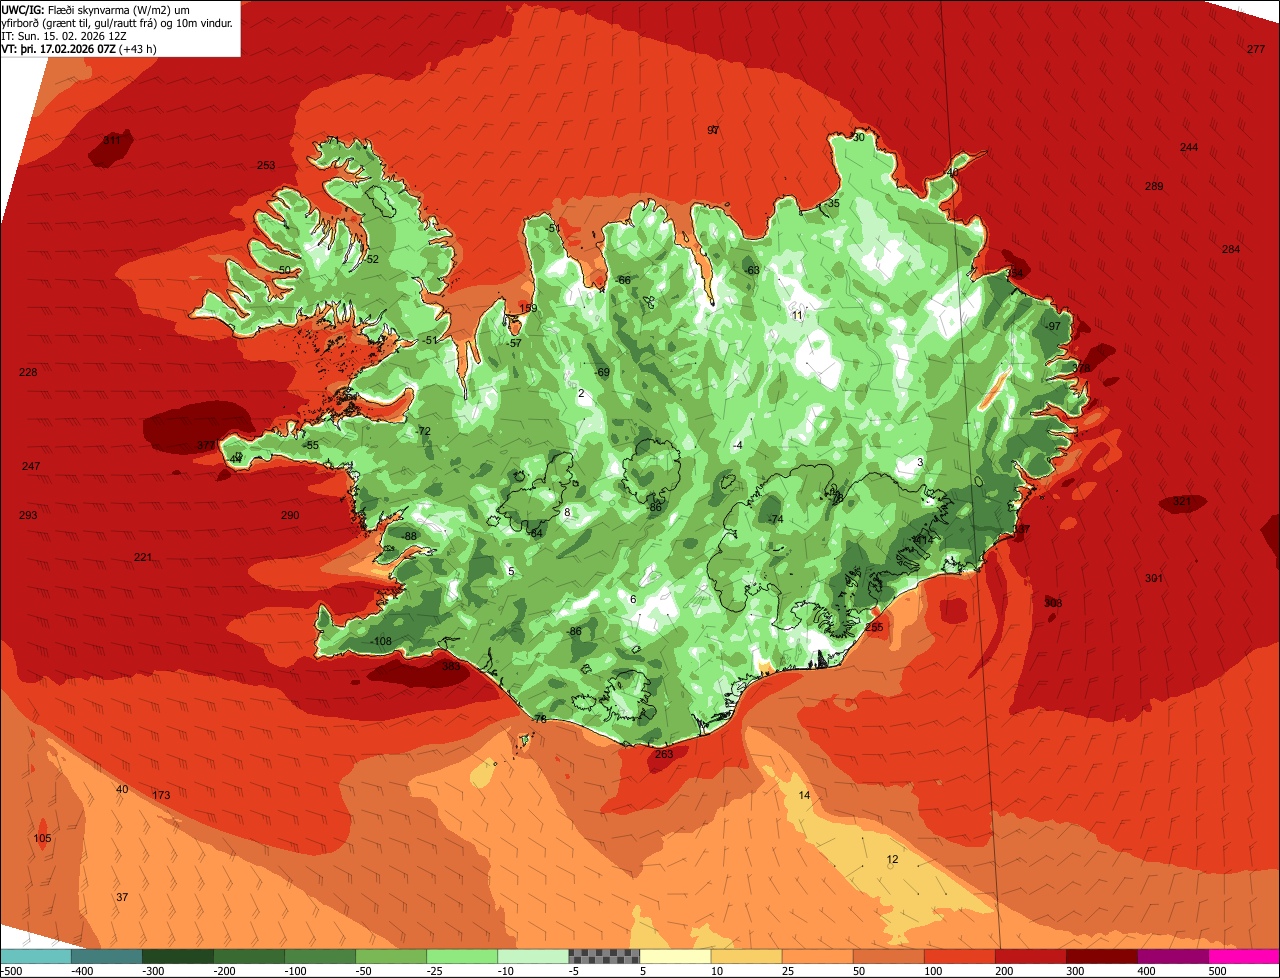Pick the dark red 300 to 400 swatch
This screenshot has width=1280, height=978.
1101,956
